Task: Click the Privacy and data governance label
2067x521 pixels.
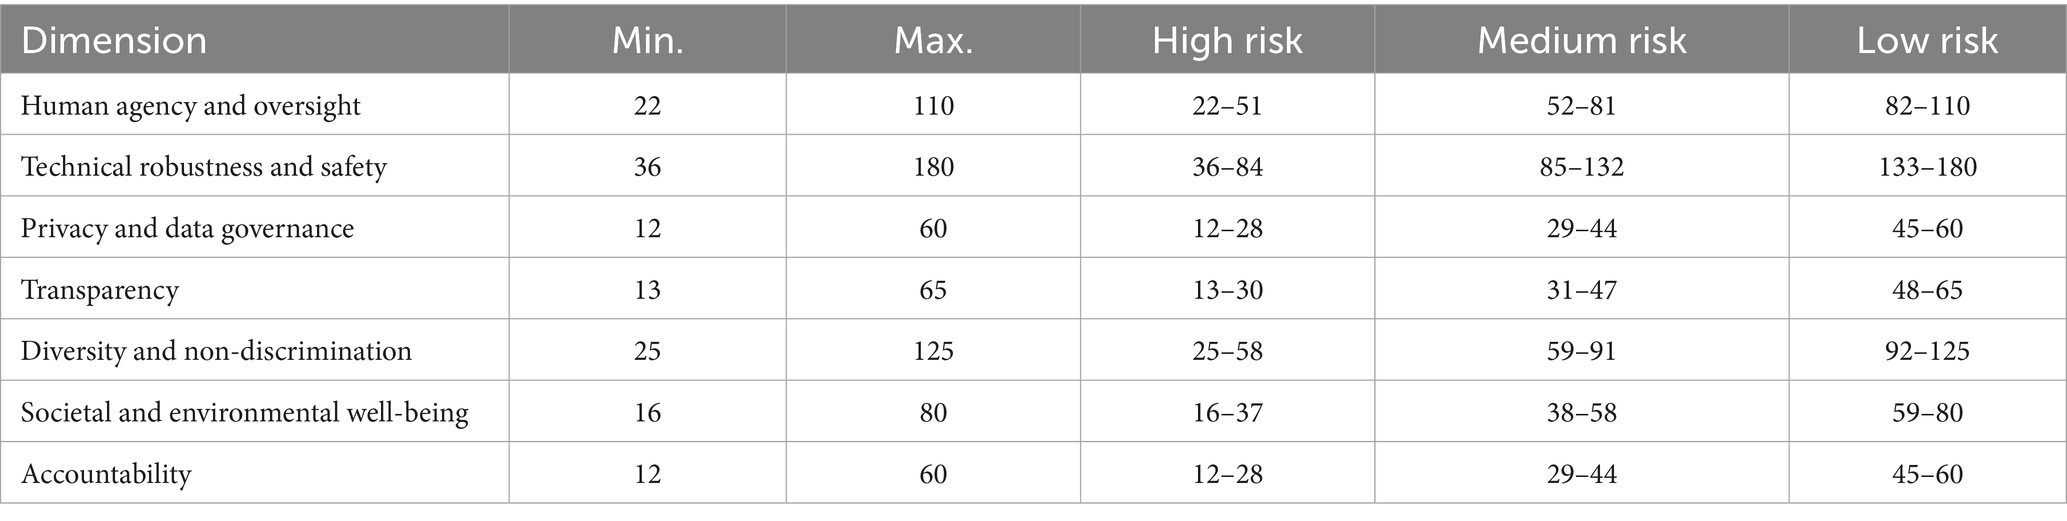Action: click(x=188, y=228)
